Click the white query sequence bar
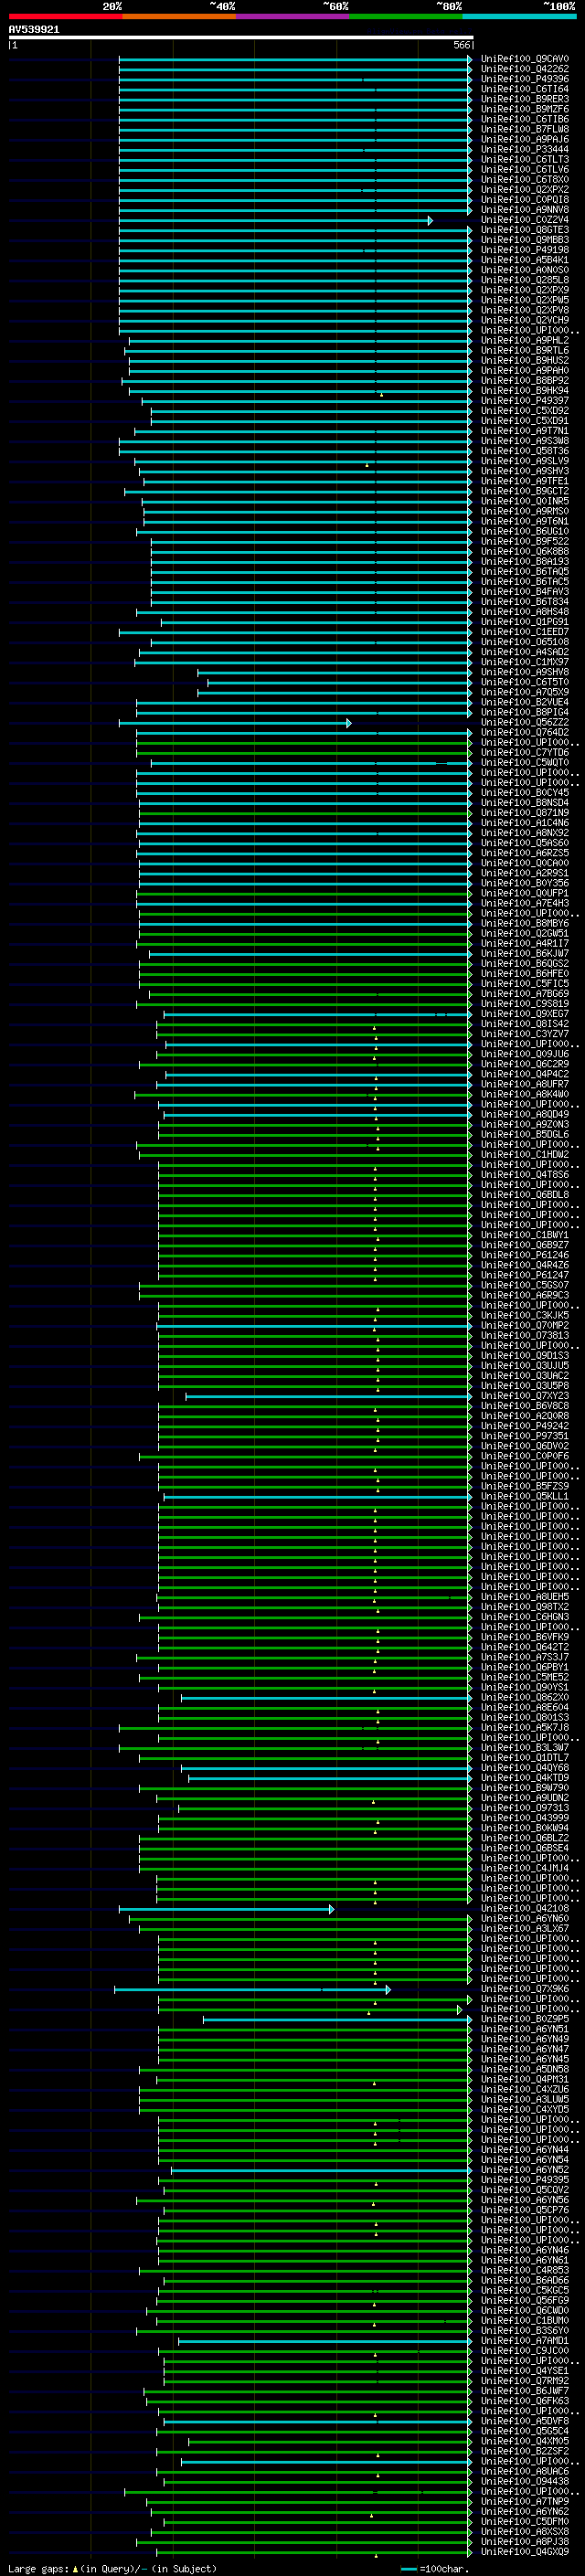The width and height of the screenshot is (585, 2576). click(x=241, y=37)
